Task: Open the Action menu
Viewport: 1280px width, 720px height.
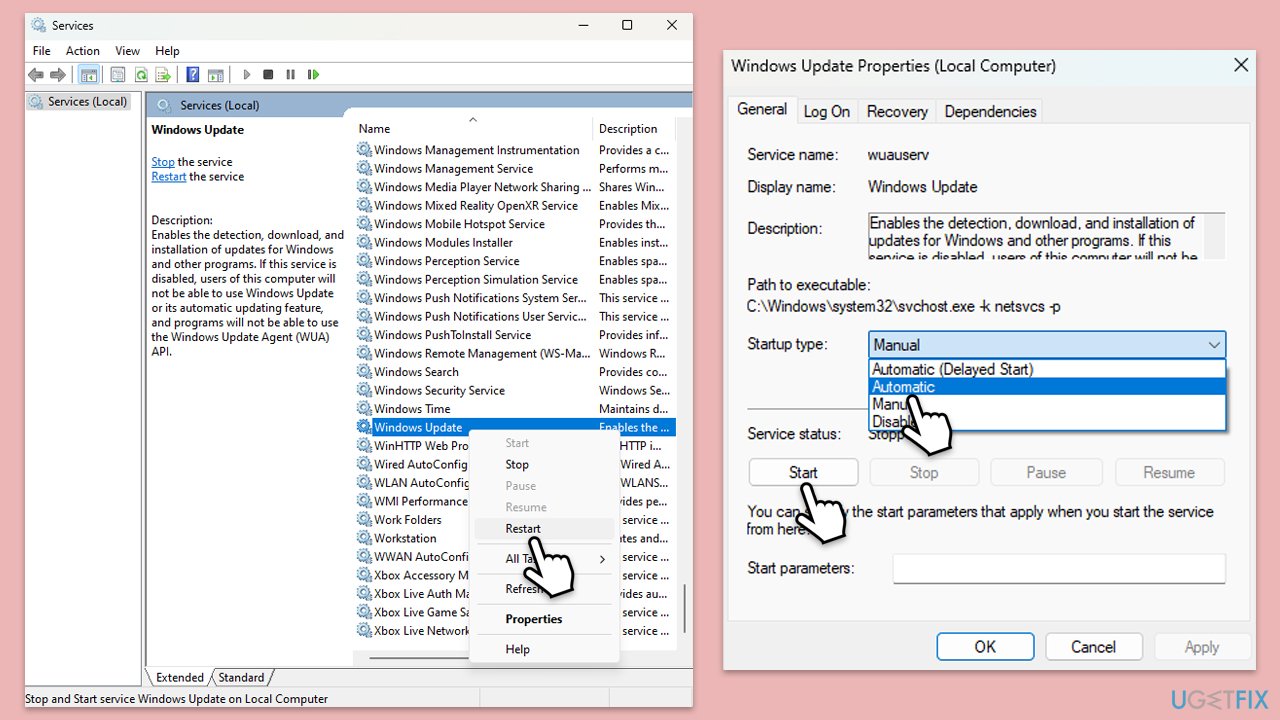Action: tap(83, 51)
